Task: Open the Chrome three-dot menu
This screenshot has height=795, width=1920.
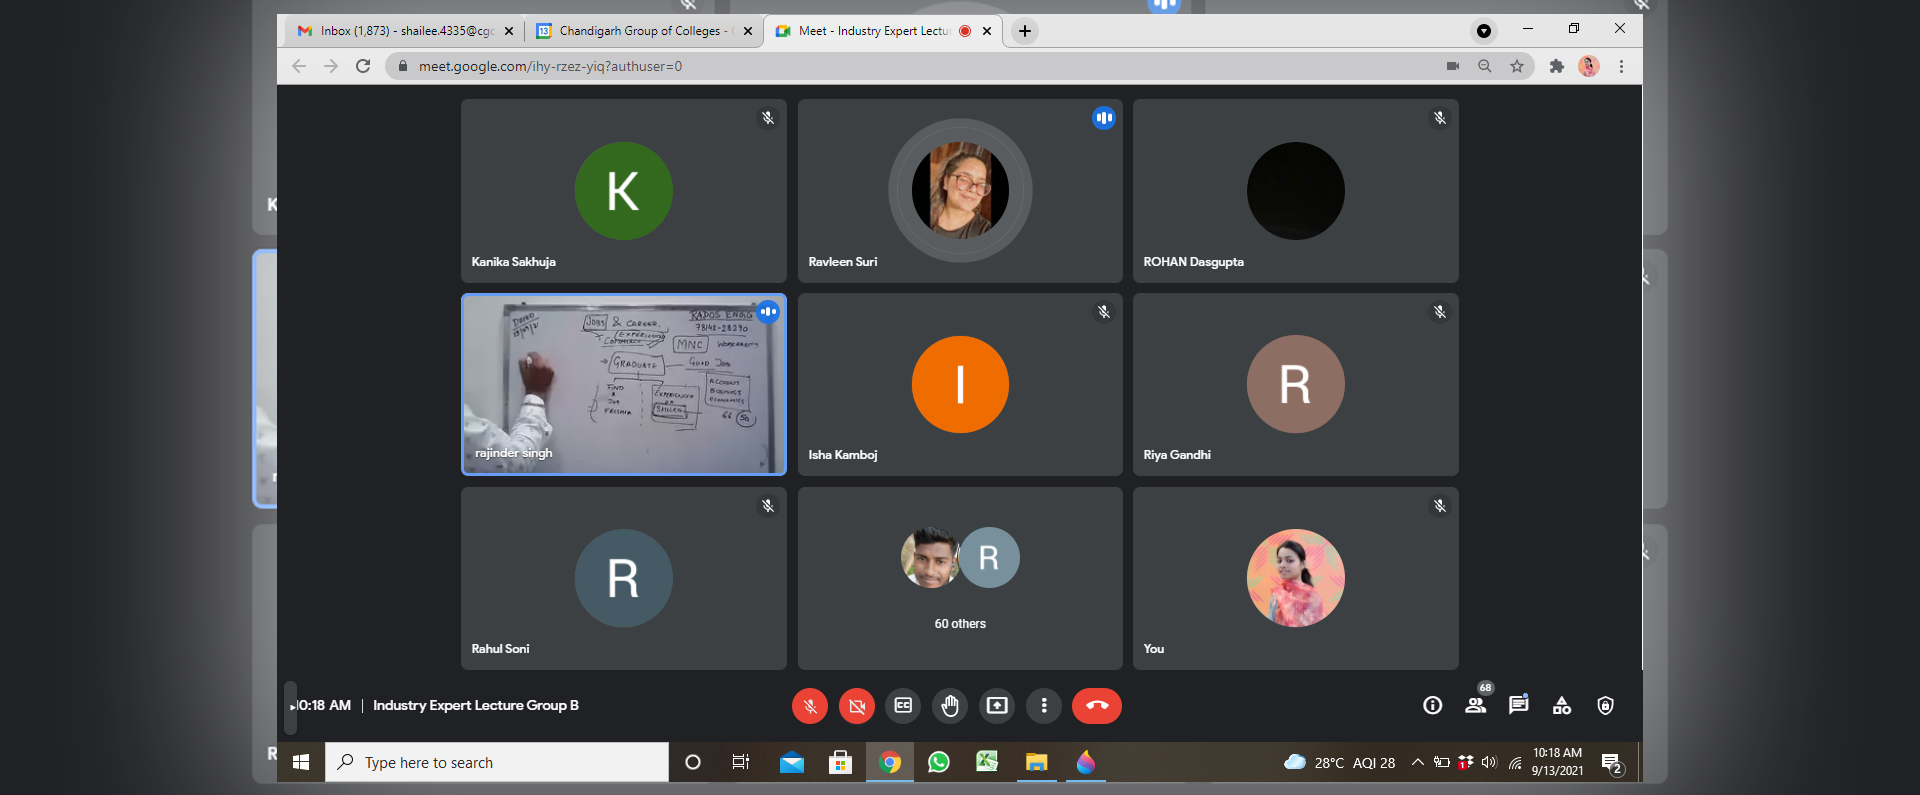Action: [1621, 66]
